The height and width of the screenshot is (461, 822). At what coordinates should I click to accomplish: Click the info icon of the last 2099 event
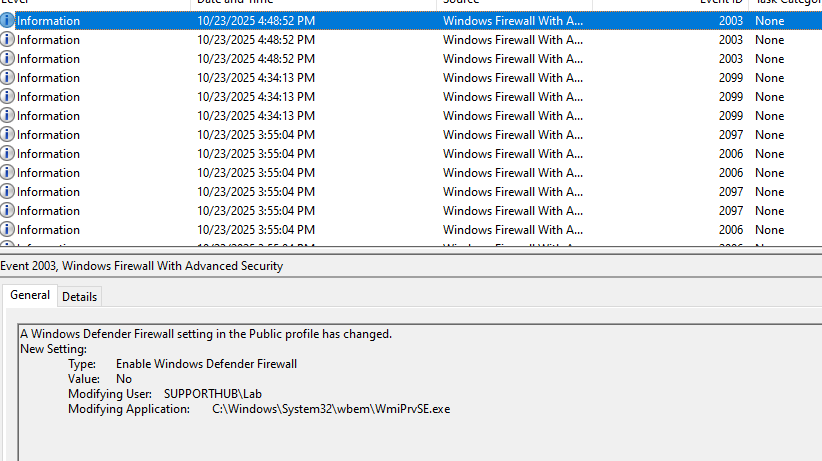click(8, 116)
